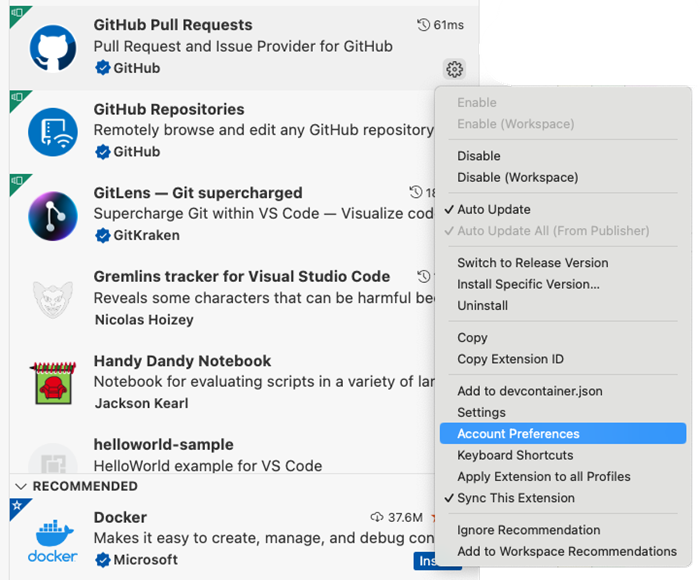Toggle Sync This Extension option
This screenshot has height=580, width=700.
pyautogui.click(x=515, y=498)
